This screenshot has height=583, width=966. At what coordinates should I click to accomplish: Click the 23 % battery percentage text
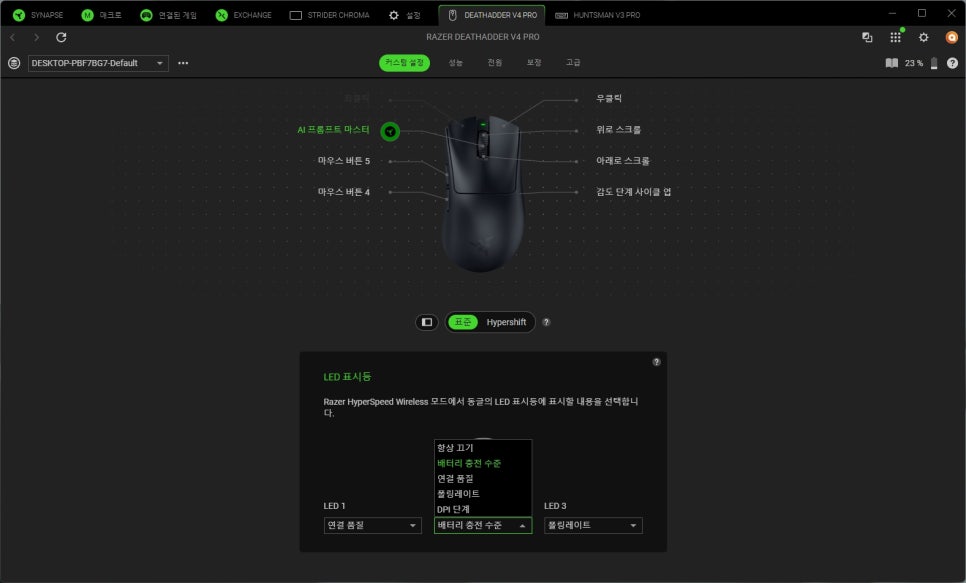tap(914, 63)
